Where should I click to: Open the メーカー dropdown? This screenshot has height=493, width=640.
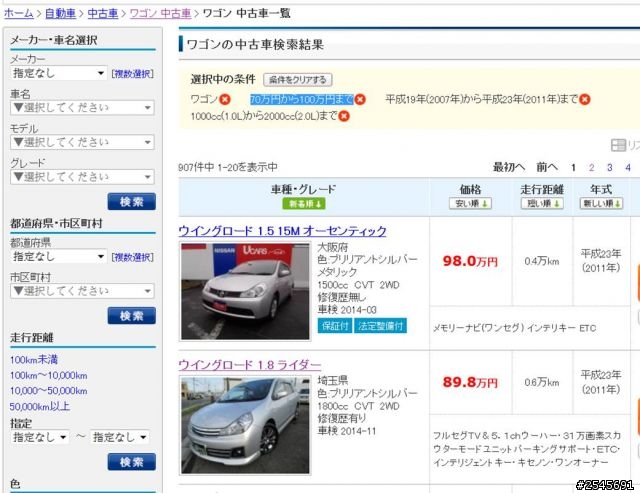pyautogui.click(x=59, y=73)
